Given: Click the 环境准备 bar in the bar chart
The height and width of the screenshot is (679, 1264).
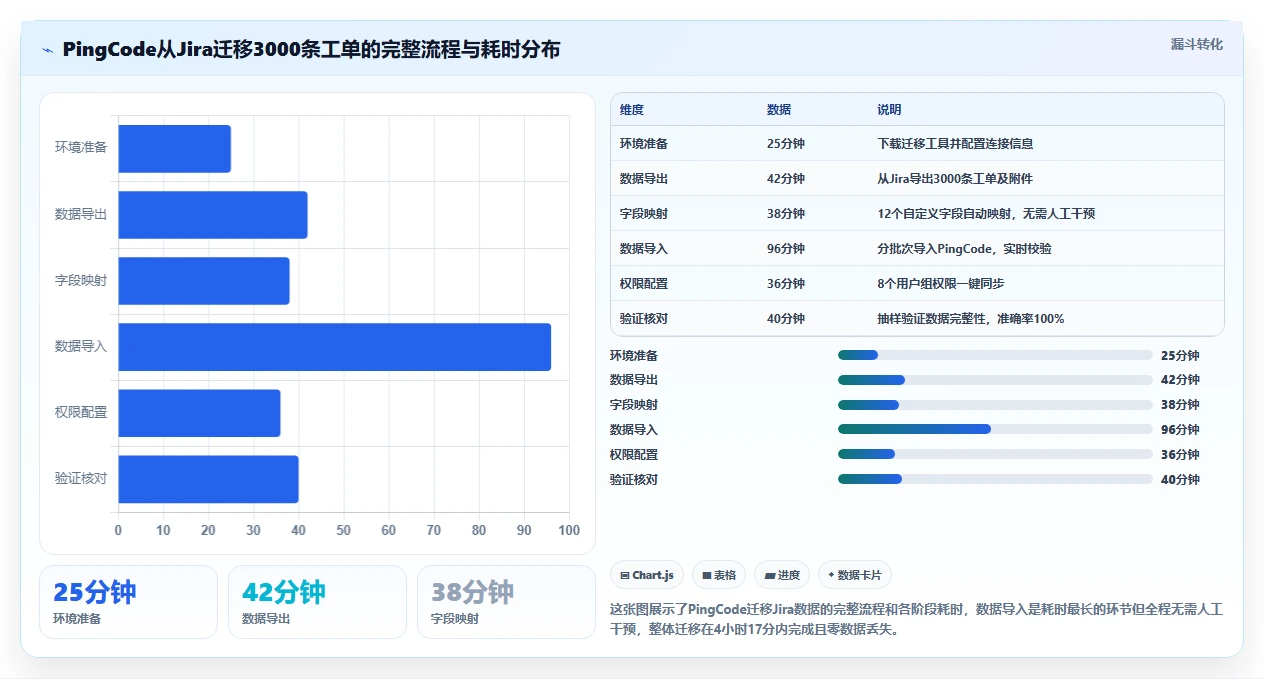Looking at the screenshot, I should (174, 148).
